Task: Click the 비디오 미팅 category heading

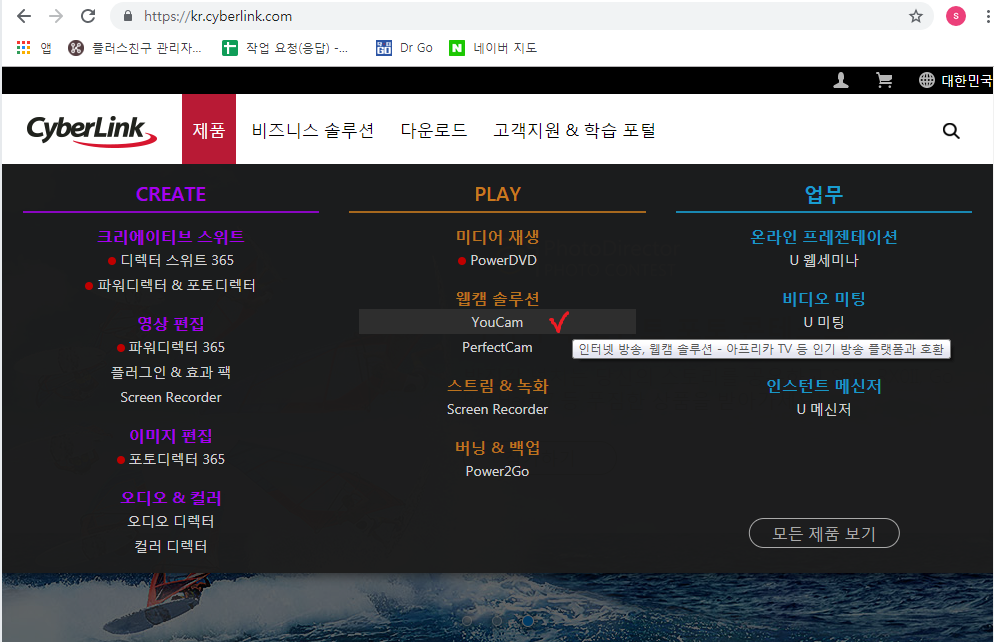Action: (x=824, y=299)
